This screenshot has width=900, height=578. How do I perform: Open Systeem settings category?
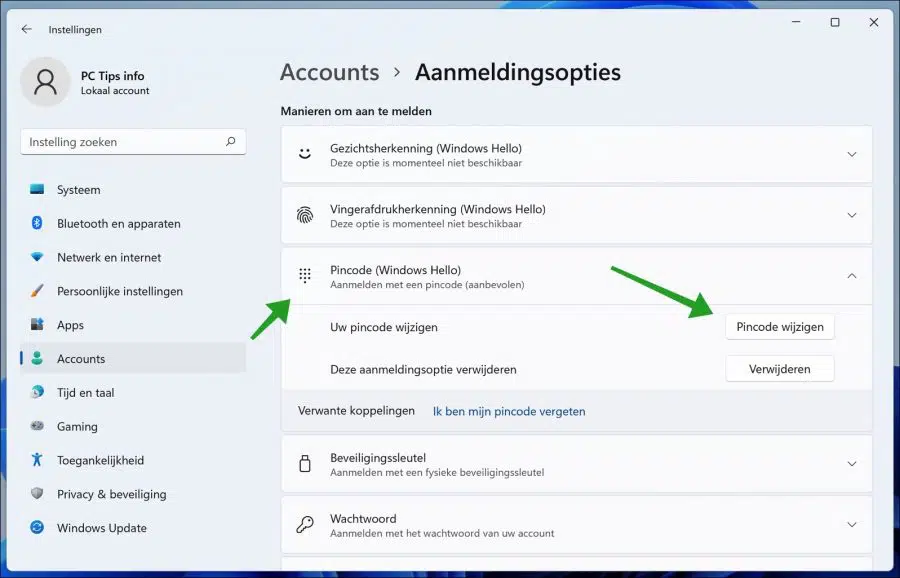(x=133, y=190)
